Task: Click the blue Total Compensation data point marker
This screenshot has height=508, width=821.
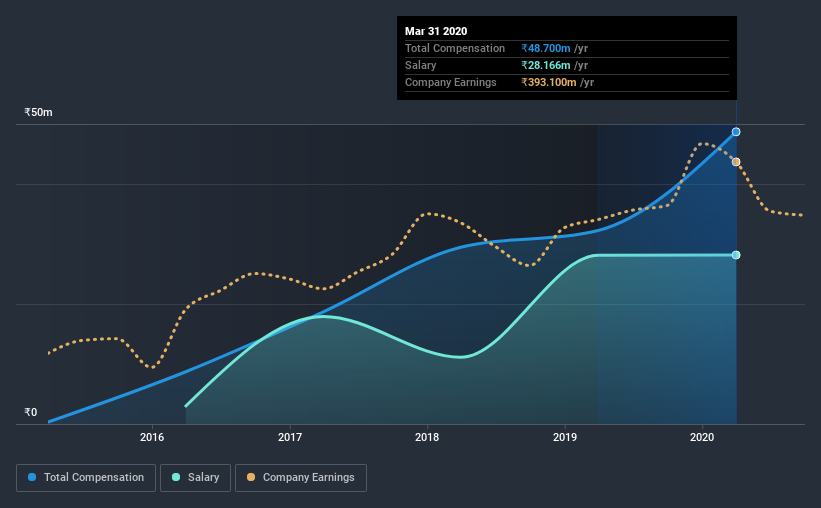Action: [736, 132]
